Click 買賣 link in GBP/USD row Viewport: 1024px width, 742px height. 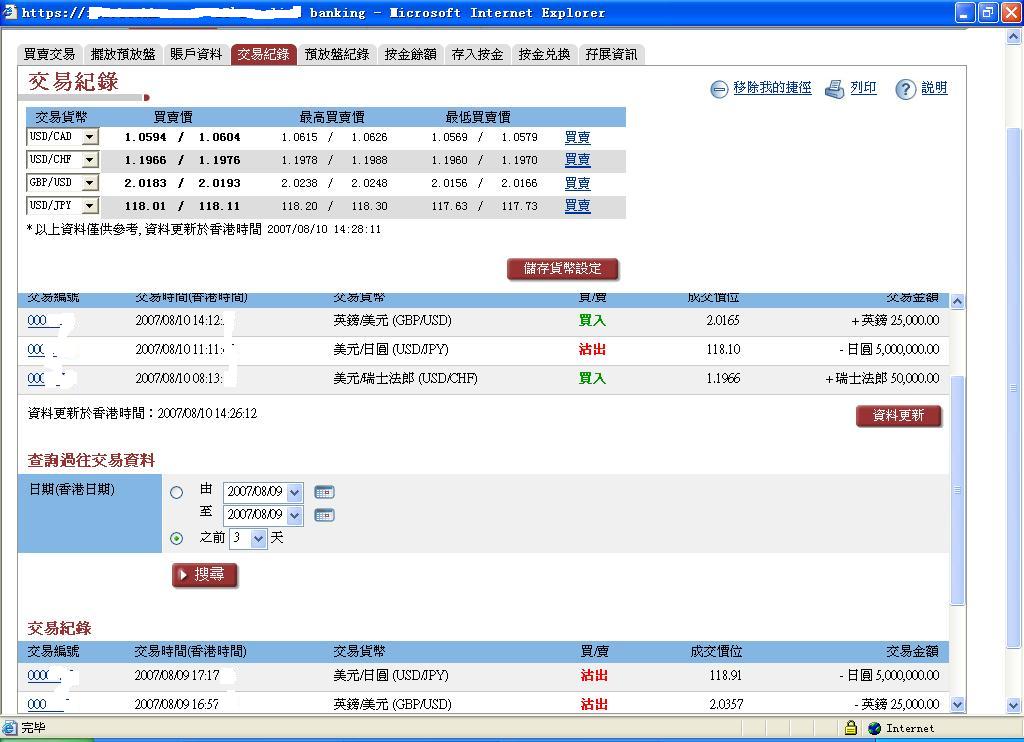click(x=577, y=184)
